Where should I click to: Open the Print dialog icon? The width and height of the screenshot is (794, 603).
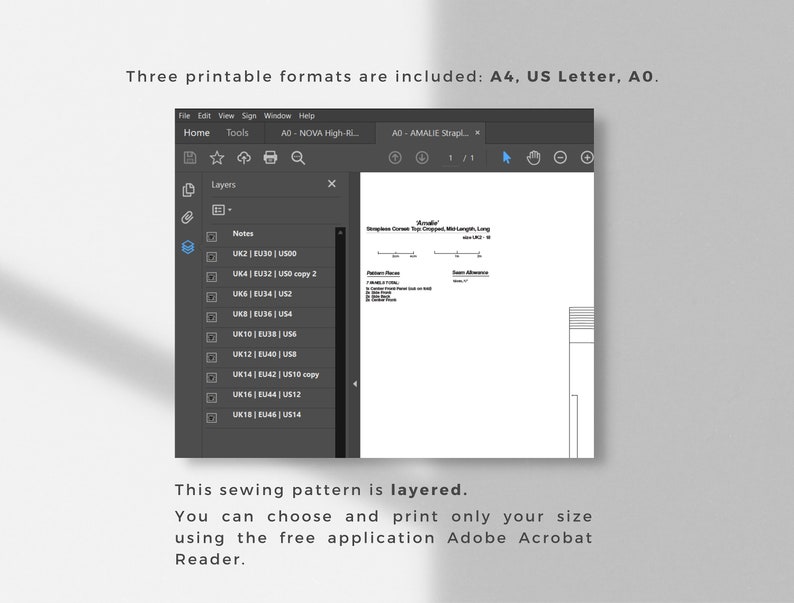click(270, 157)
